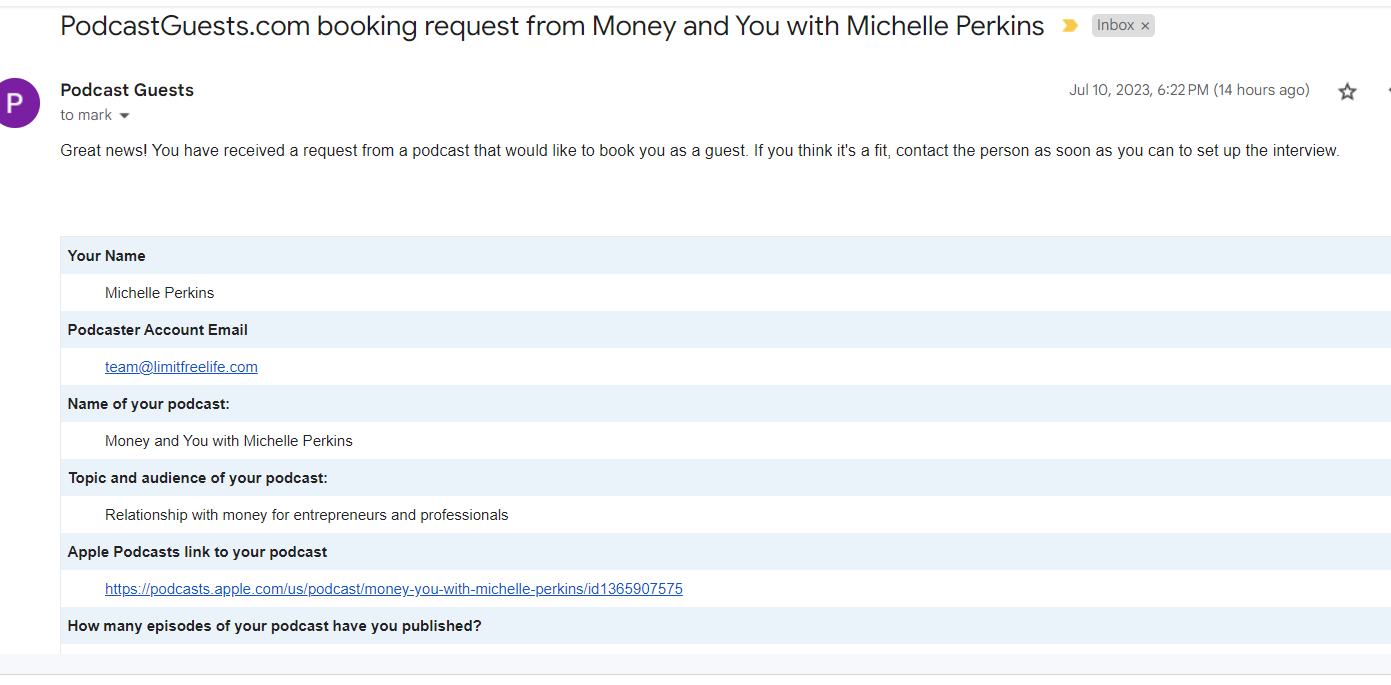This screenshot has height=685, width=1391.
Task: Click the 'How many episodes' question header
Action: pos(274,626)
